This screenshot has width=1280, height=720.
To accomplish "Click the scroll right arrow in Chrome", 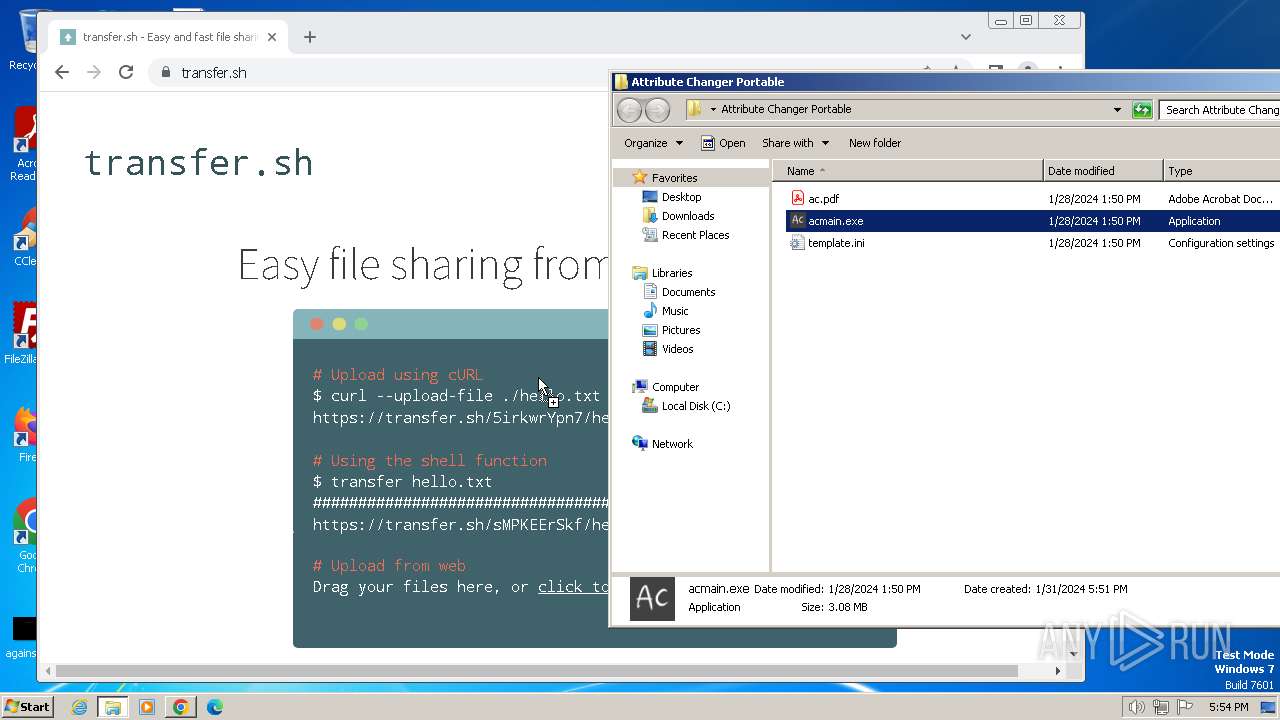I will click(x=1058, y=671).
